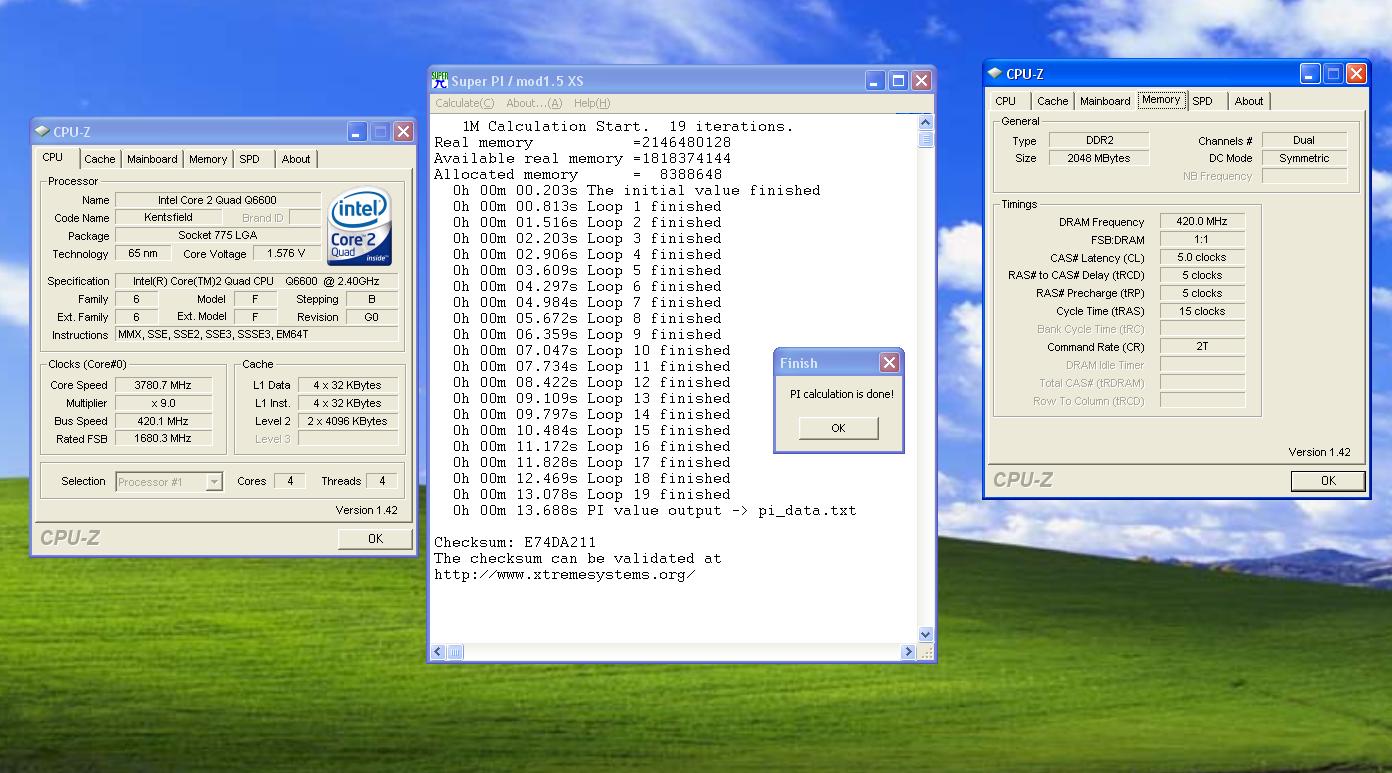Click the xtremesystems.org URL text
This screenshot has height=773, width=1392.
pyautogui.click(x=564, y=575)
